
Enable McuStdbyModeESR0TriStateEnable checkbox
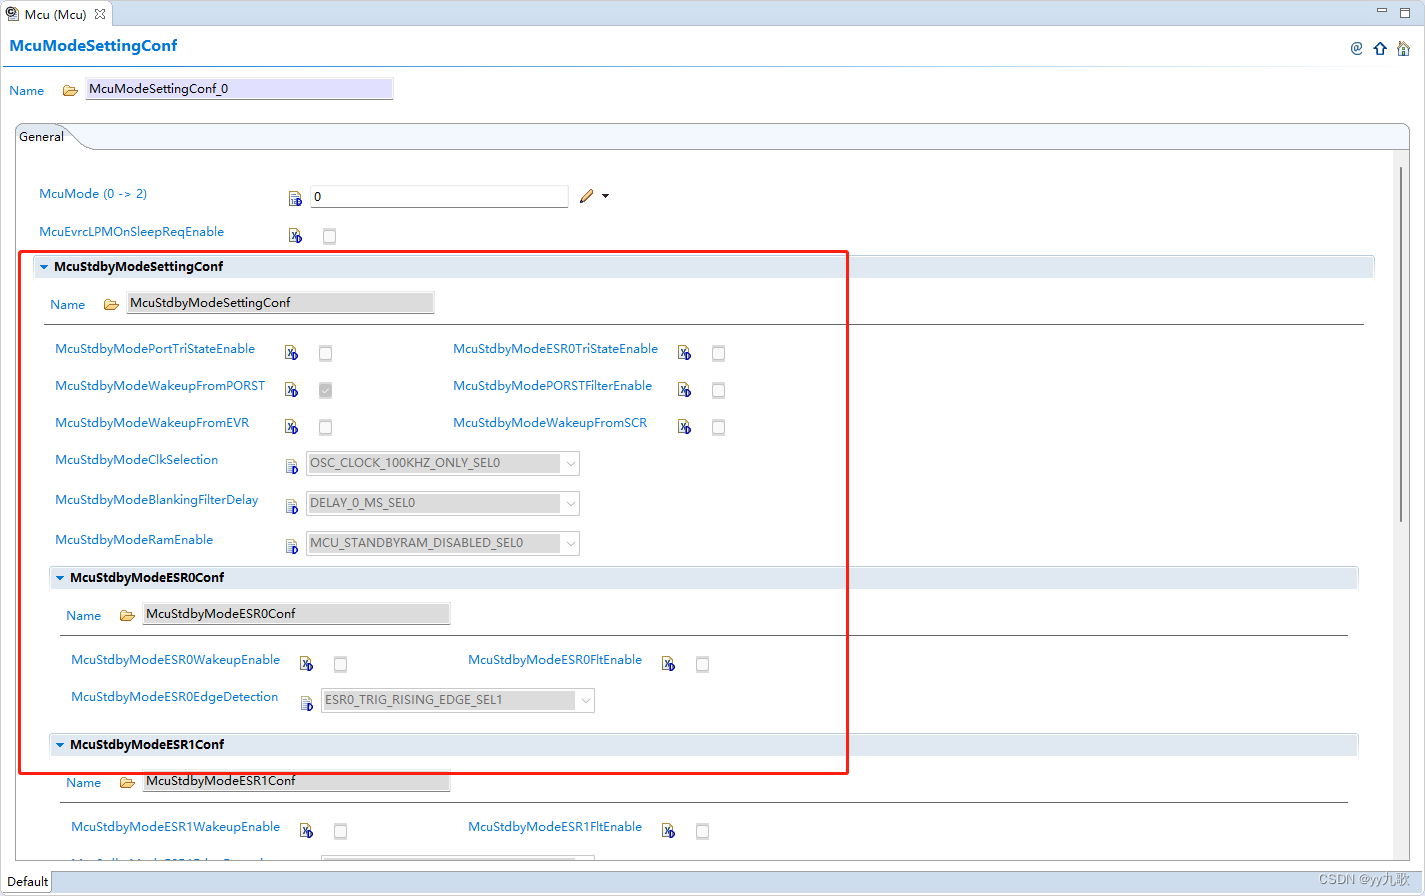click(x=718, y=353)
